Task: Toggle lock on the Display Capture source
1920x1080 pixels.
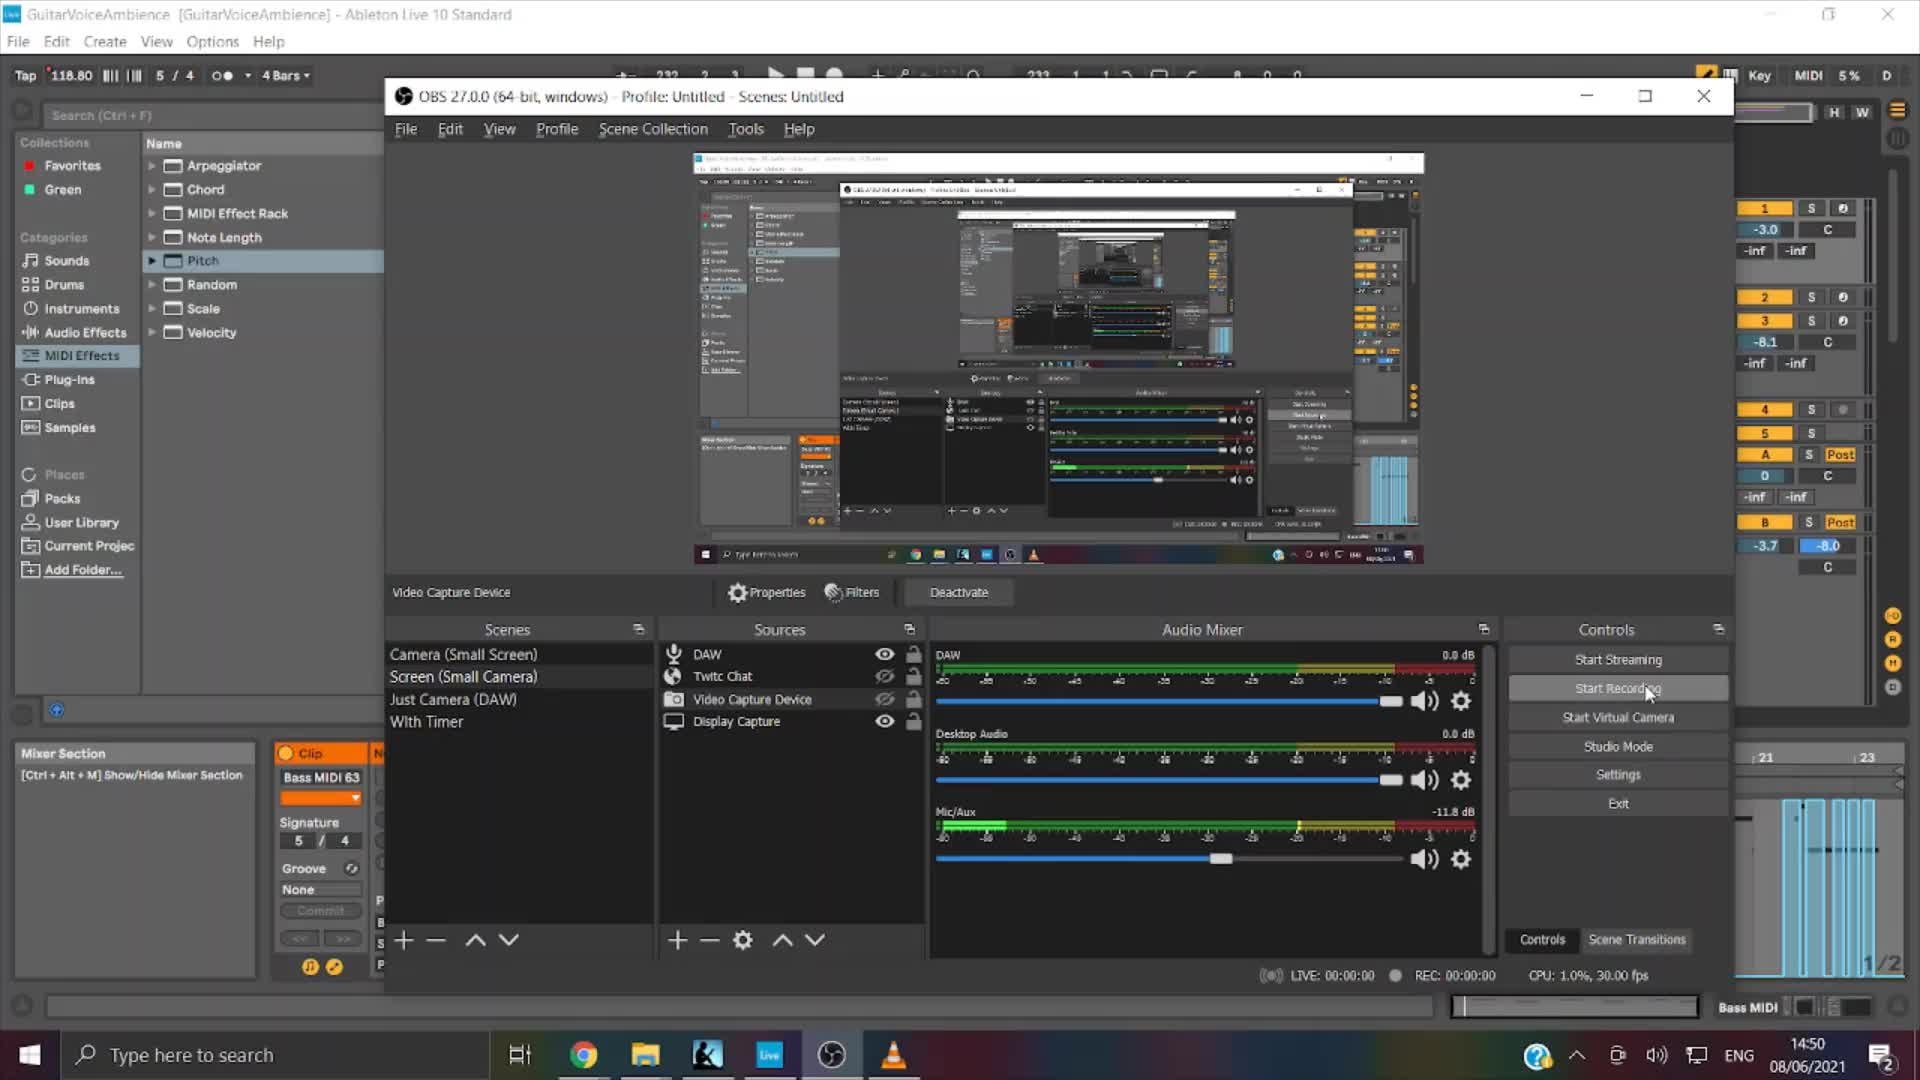Action: coord(914,721)
